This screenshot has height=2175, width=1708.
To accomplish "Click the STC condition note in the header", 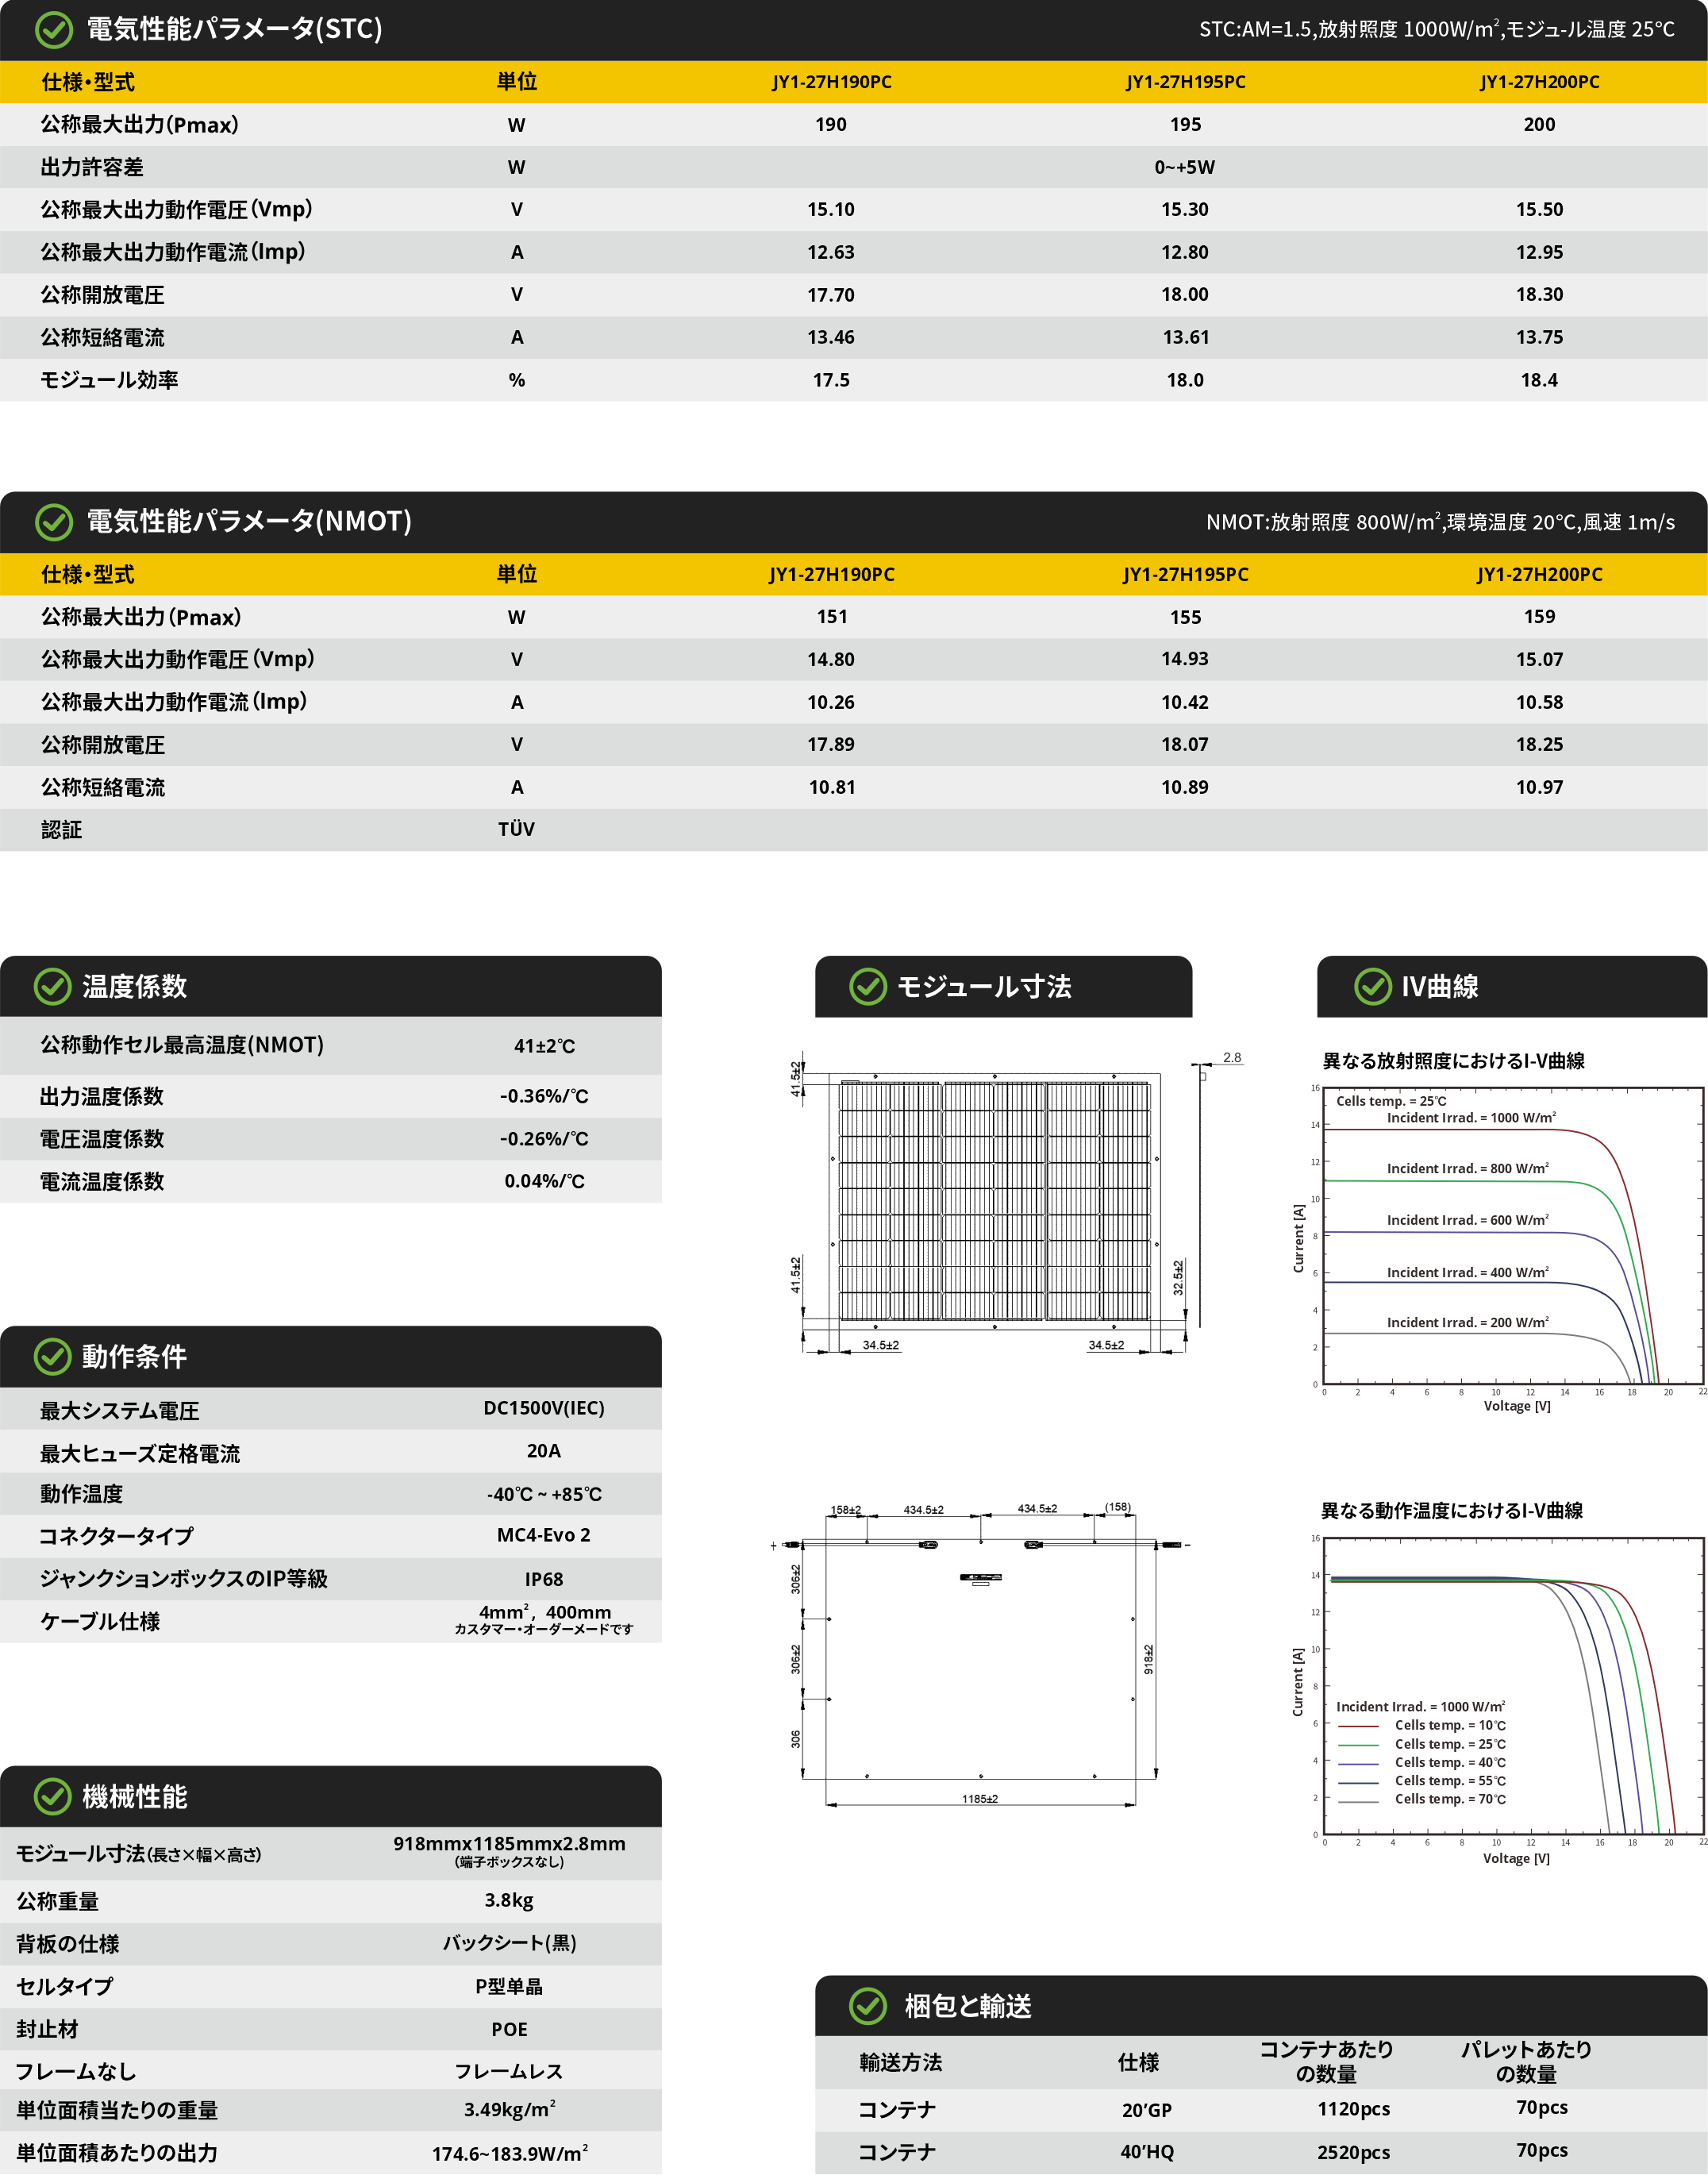I will point(1437,29).
